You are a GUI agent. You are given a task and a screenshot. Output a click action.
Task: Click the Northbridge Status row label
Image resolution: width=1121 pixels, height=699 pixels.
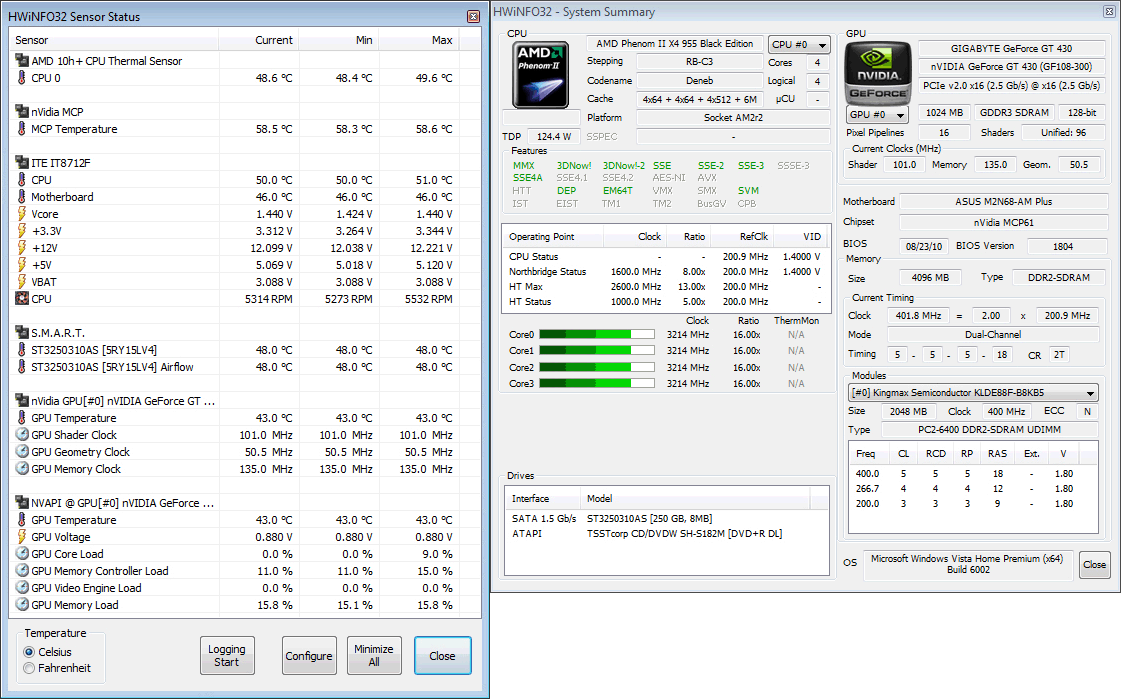548,272
